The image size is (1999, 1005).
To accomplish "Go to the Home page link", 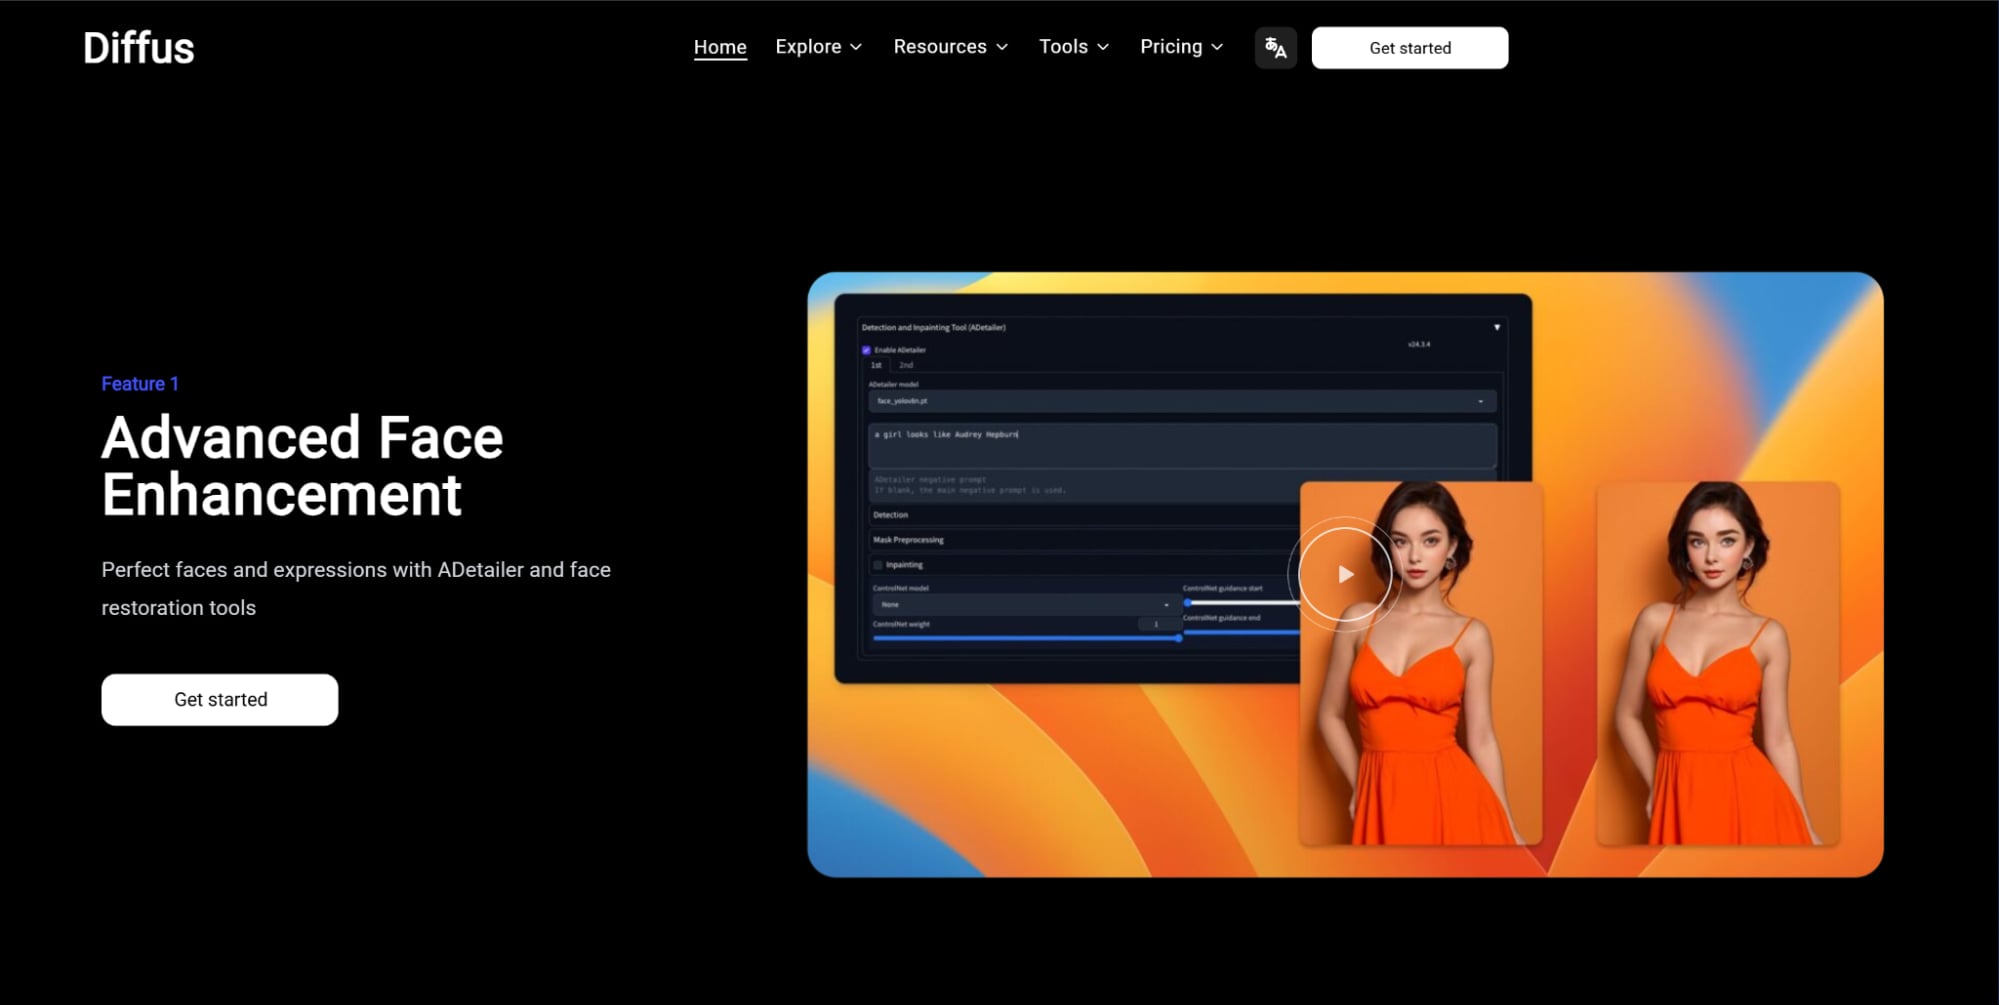I will [x=720, y=47].
